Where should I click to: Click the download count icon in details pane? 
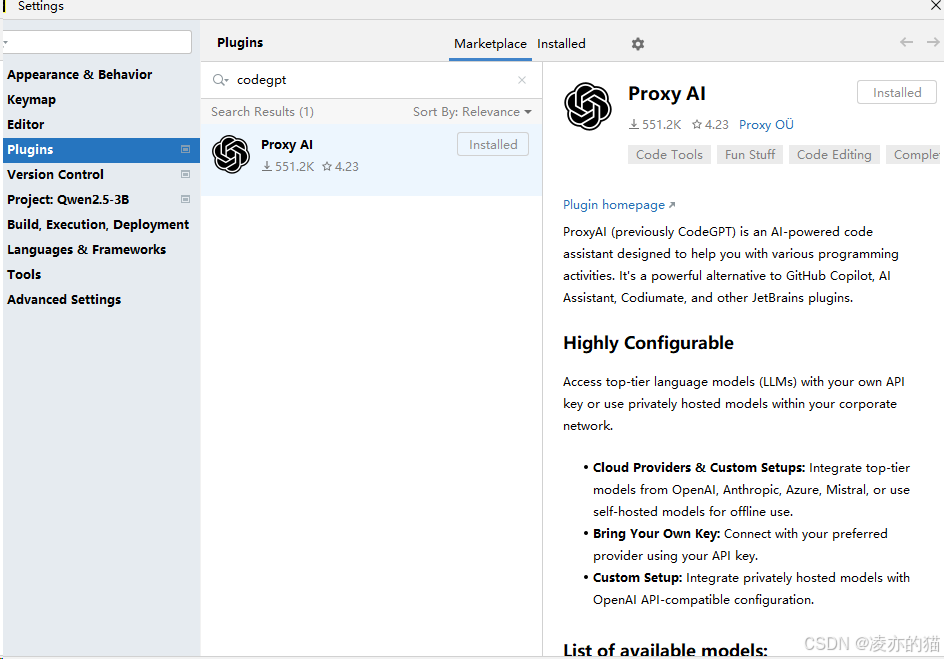point(634,125)
